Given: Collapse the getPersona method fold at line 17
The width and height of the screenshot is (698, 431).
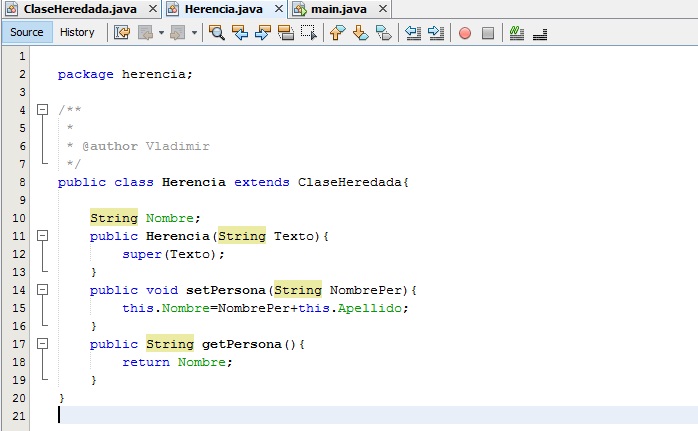Looking at the screenshot, I should pos(42,343).
